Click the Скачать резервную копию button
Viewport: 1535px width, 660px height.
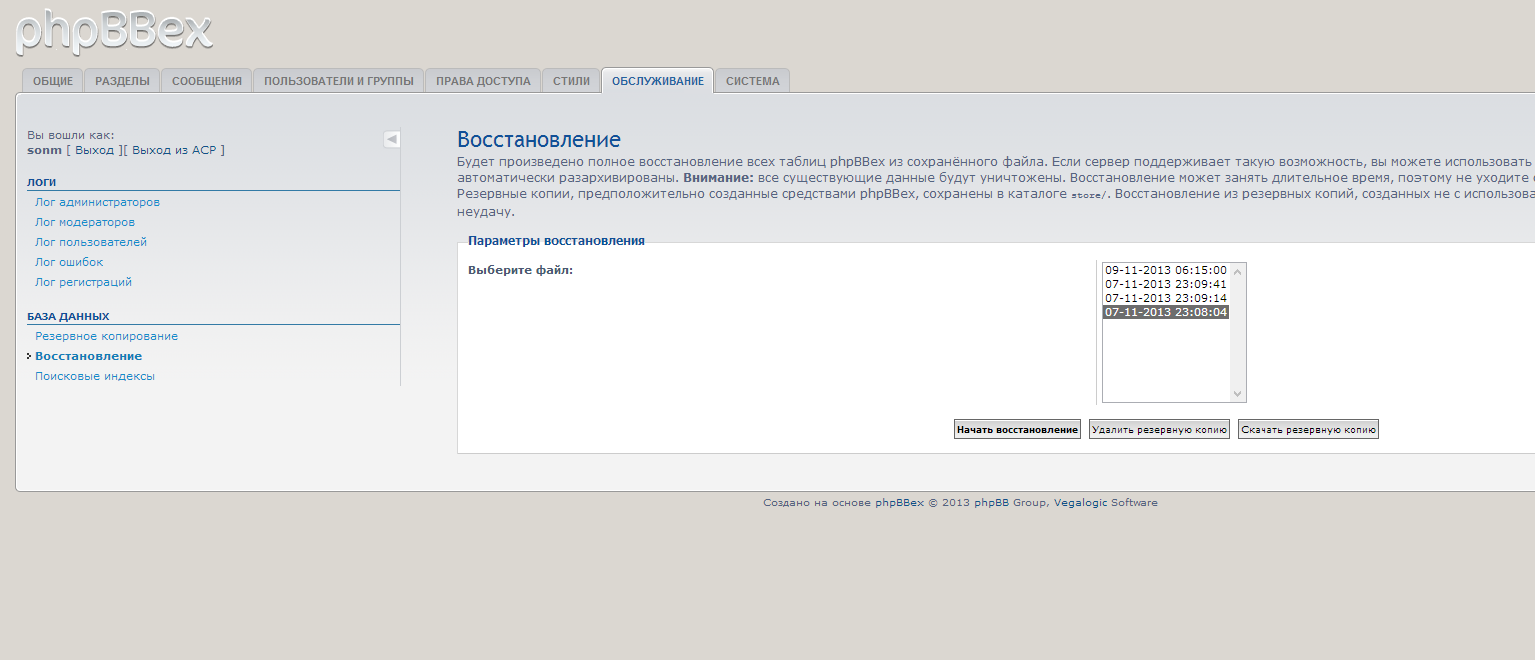1308,429
